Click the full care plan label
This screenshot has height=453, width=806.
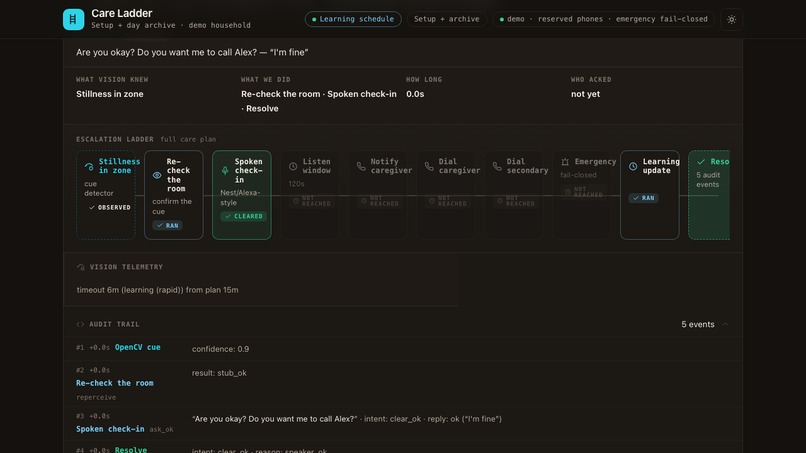click(188, 139)
